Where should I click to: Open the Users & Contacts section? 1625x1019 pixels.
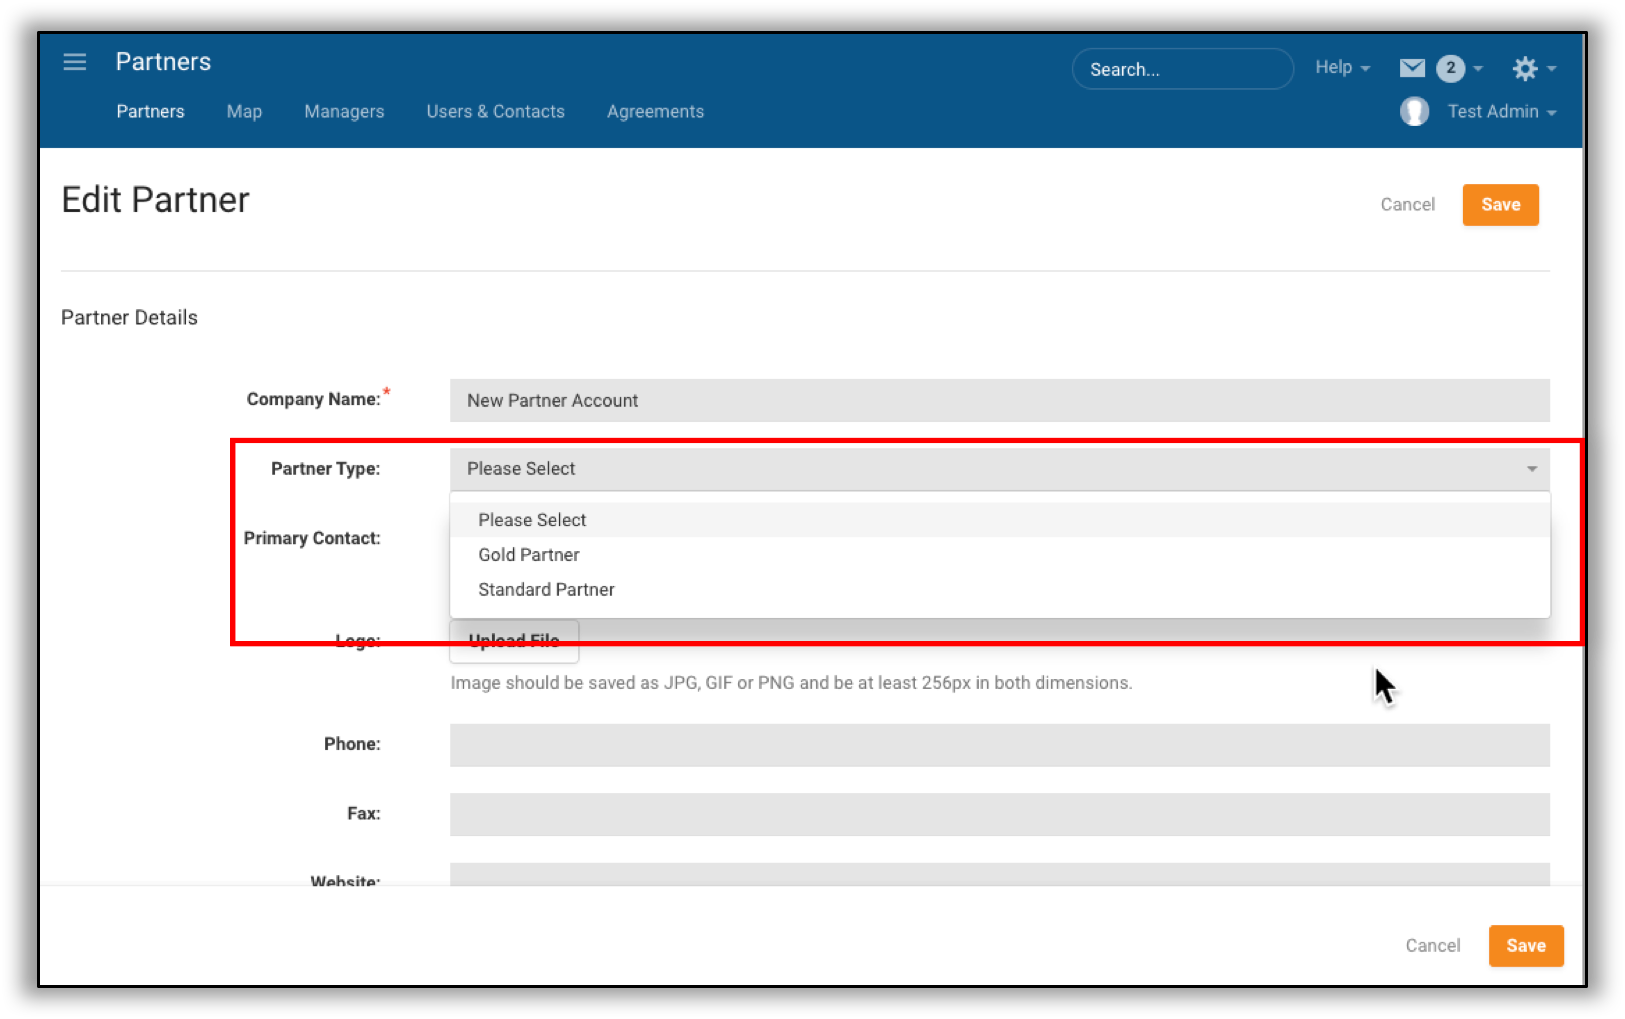(x=495, y=111)
